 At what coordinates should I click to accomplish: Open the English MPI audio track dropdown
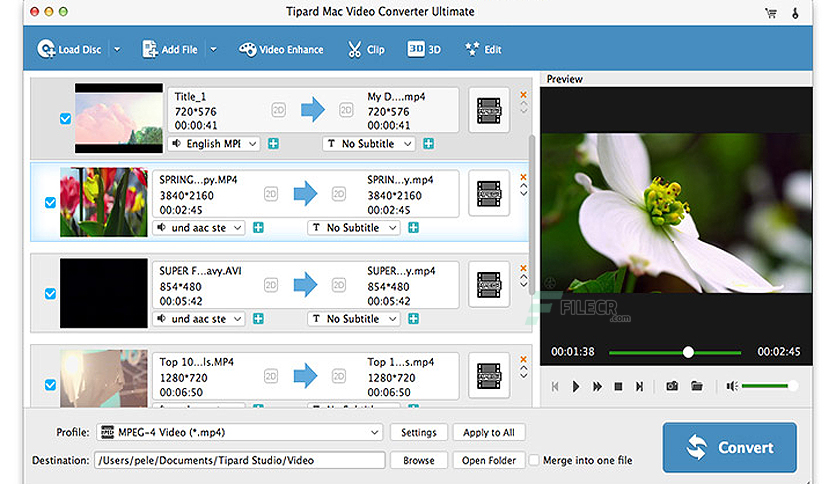214,144
